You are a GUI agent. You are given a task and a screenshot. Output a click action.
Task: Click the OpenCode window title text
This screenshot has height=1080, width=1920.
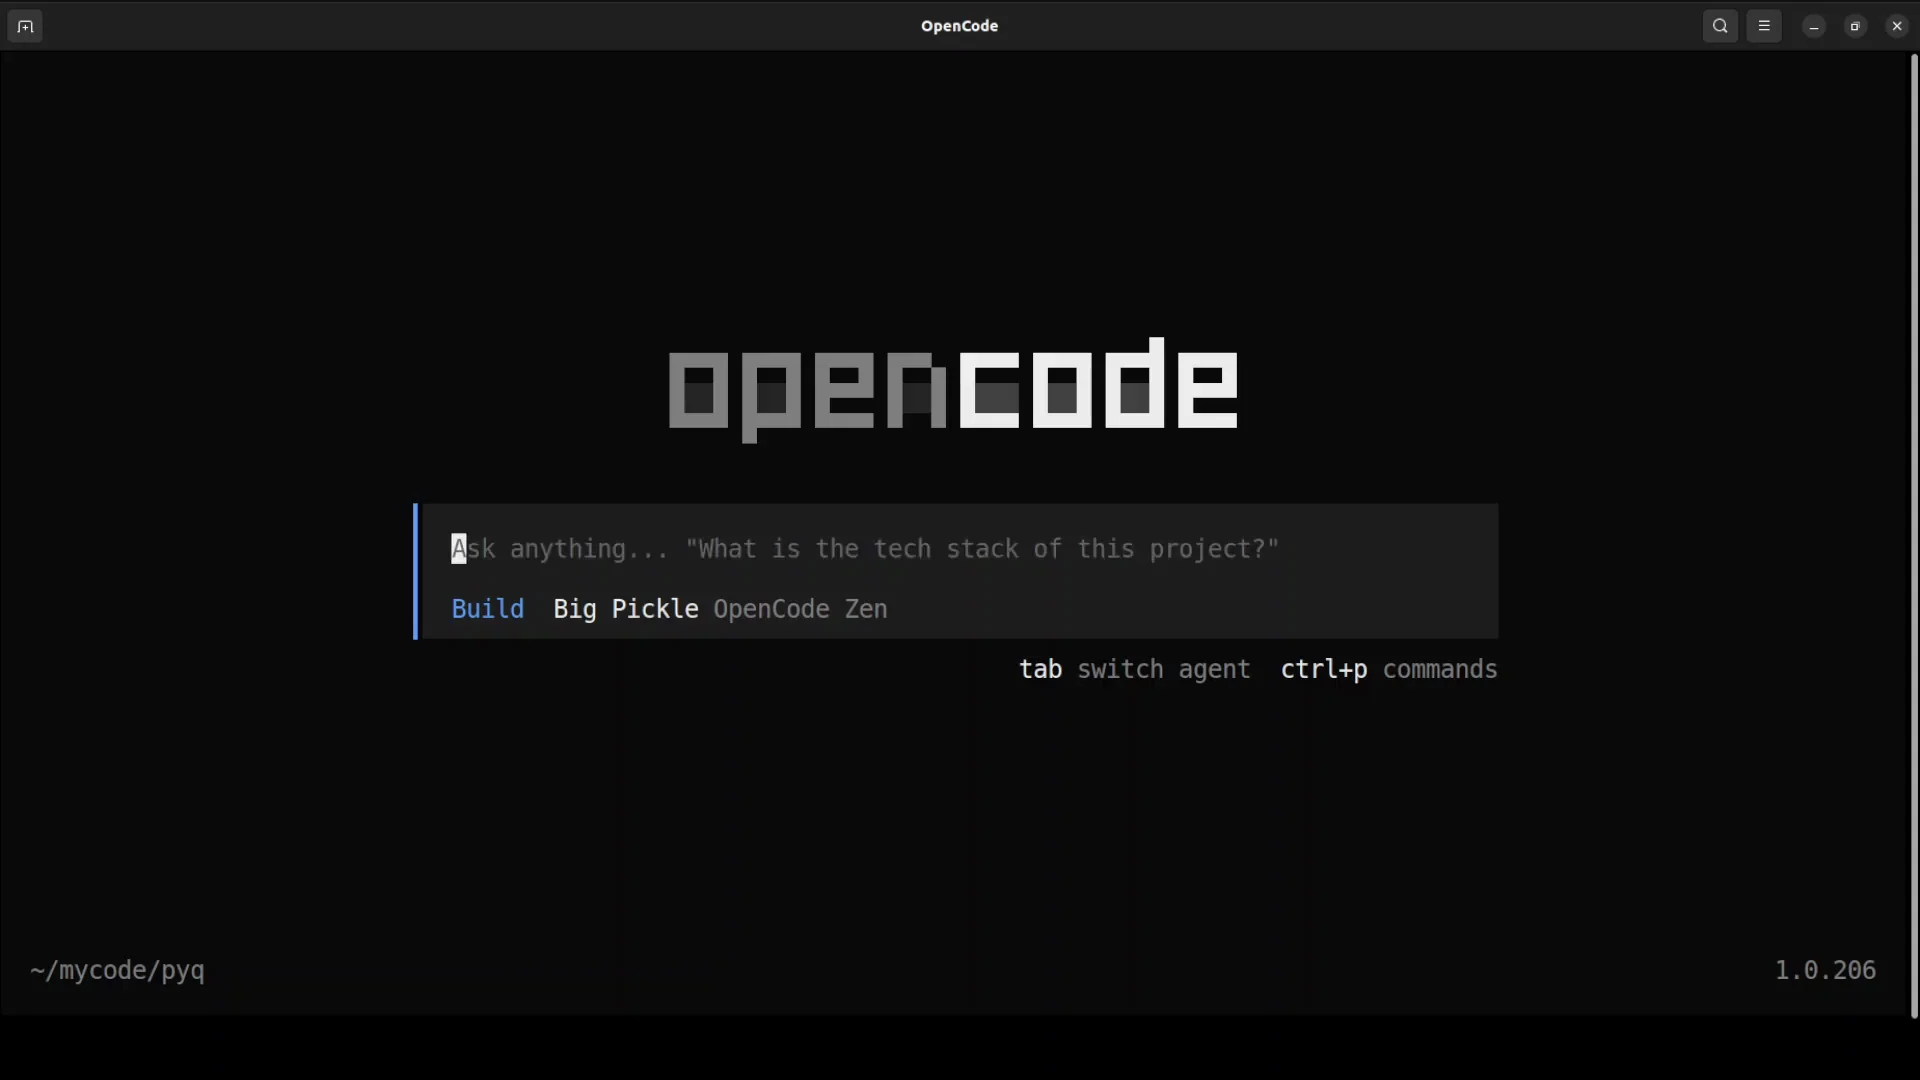(x=959, y=26)
